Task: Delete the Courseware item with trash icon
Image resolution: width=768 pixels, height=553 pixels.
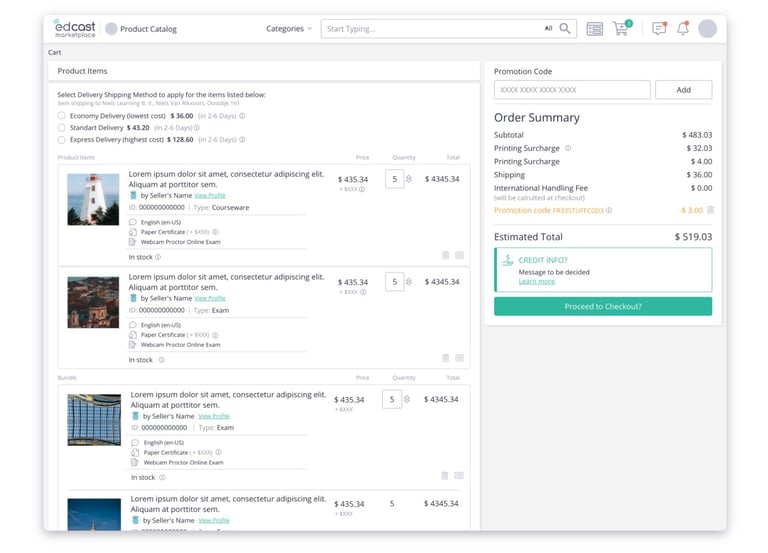Action: tap(446, 255)
